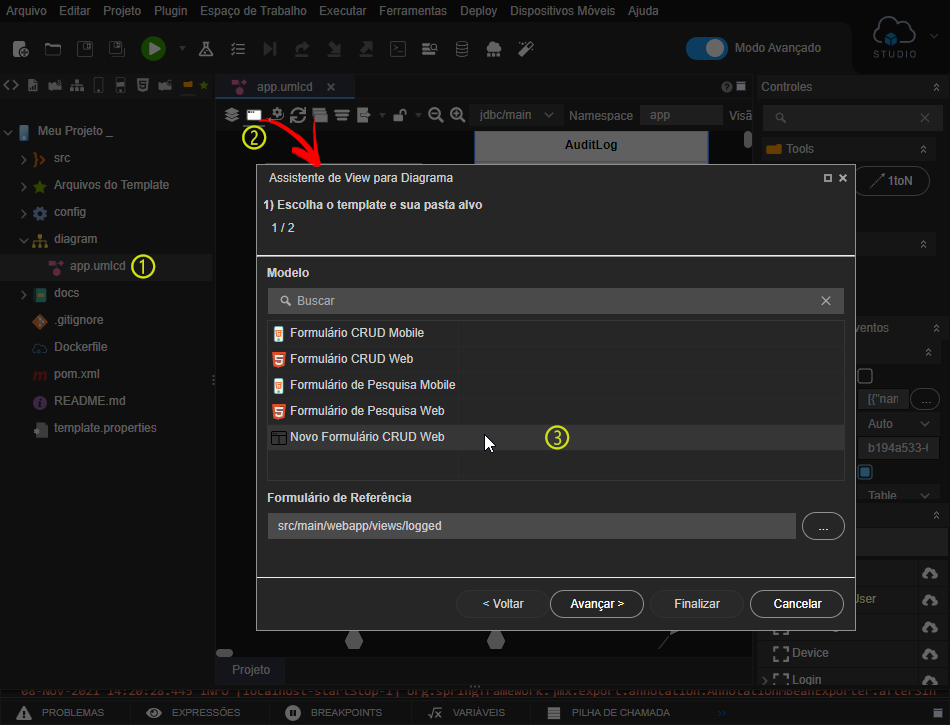Click the database cylinder icon
This screenshot has width=950, height=725.
(462, 49)
